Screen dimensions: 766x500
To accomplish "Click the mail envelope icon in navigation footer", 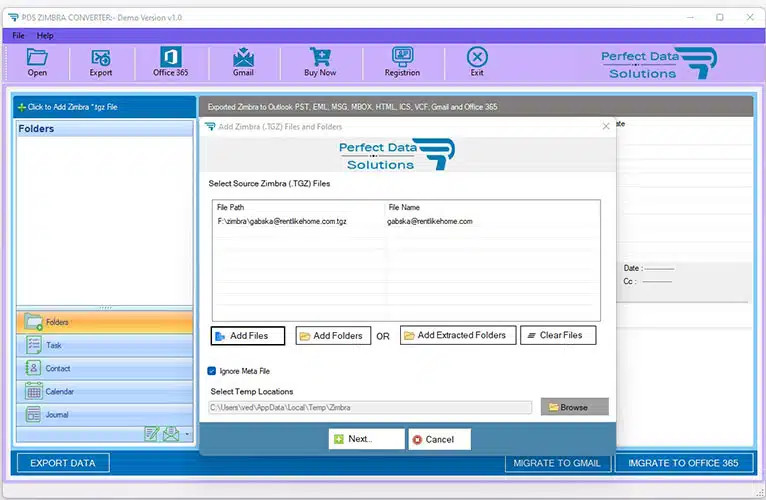I will tap(171, 434).
